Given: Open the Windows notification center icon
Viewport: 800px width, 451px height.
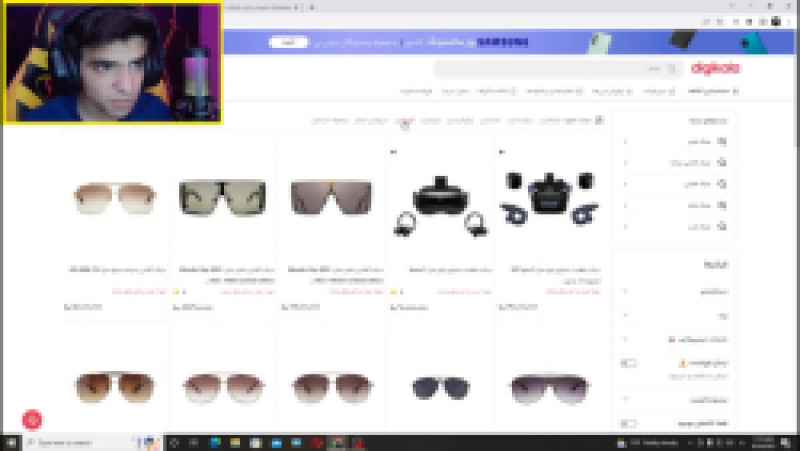Looking at the screenshot, I should click(786, 442).
